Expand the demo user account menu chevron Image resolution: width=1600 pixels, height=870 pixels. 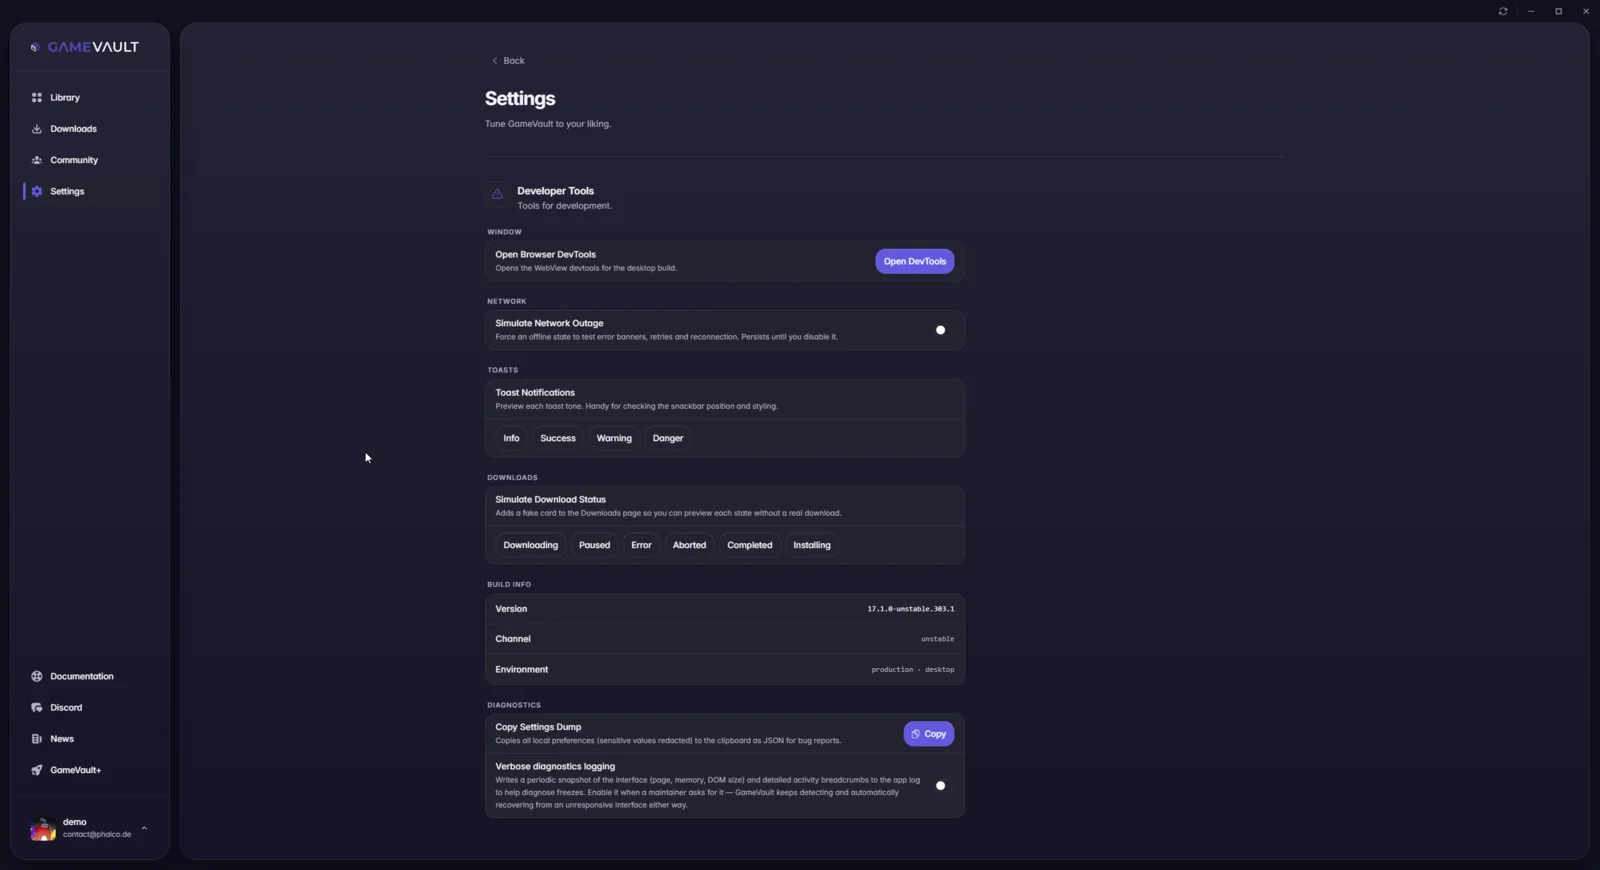pyautogui.click(x=144, y=828)
